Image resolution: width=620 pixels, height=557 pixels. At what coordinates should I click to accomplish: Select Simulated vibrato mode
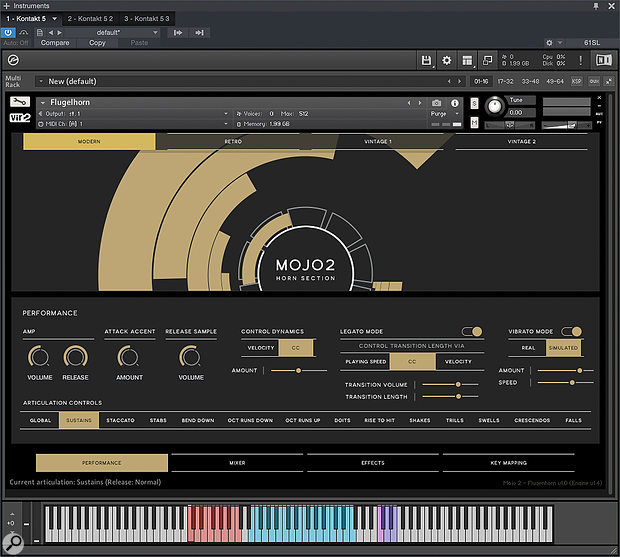563,348
